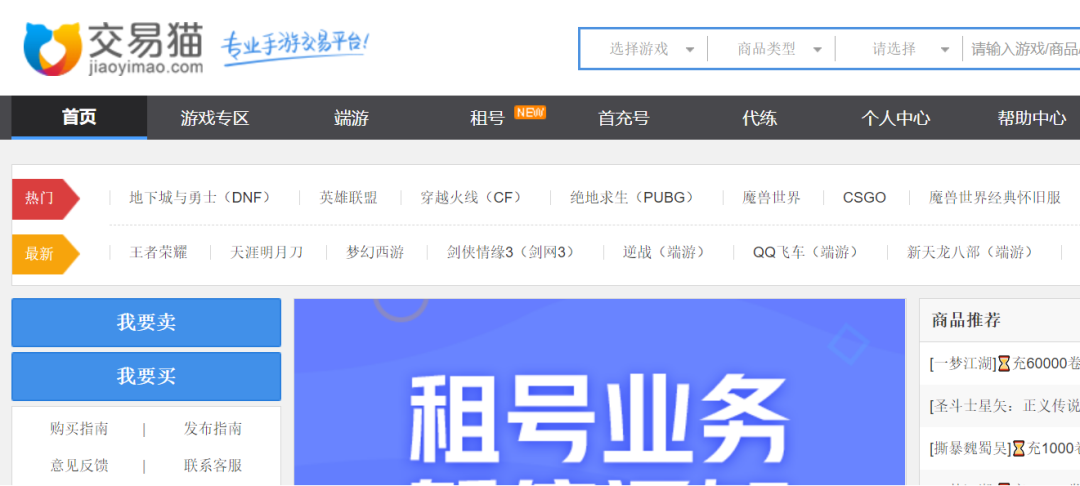
Task: Select 地下城与勇士（DNF） game link
Action: [x=204, y=198]
